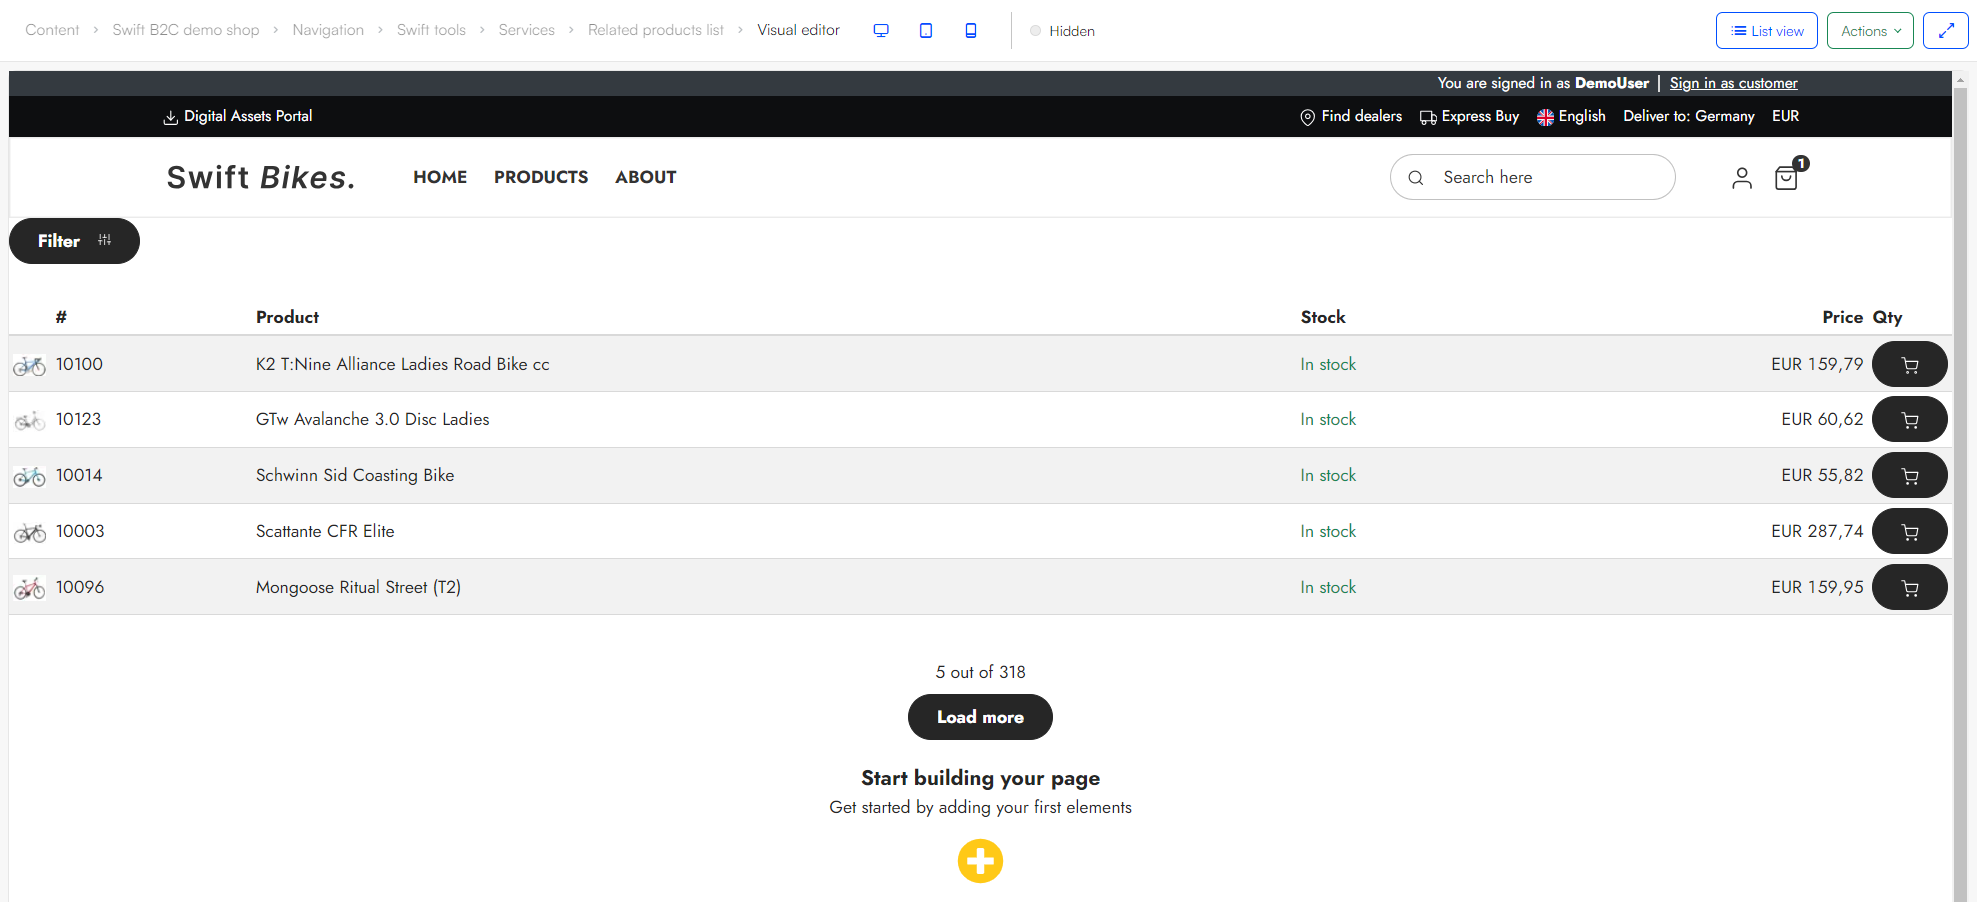Toggle tablet preview mode

click(x=926, y=30)
